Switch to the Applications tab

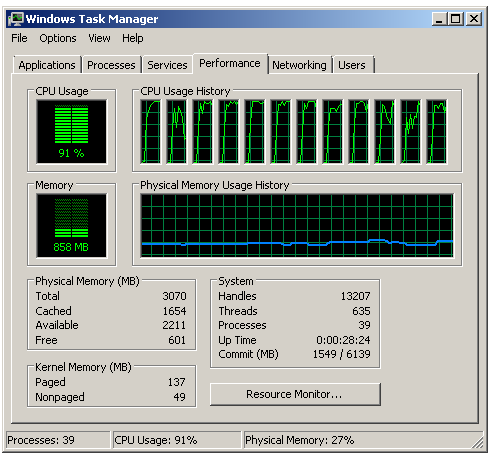(x=47, y=65)
